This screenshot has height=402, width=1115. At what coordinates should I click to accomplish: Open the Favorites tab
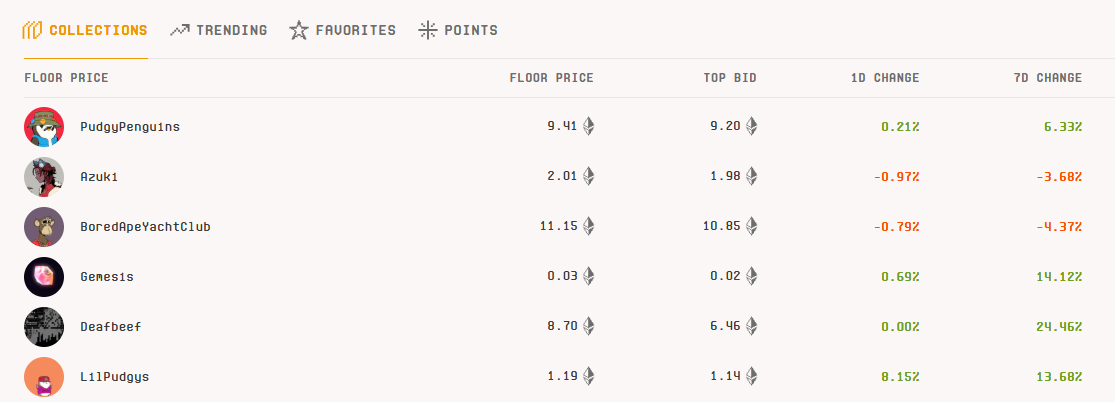[x=343, y=31]
